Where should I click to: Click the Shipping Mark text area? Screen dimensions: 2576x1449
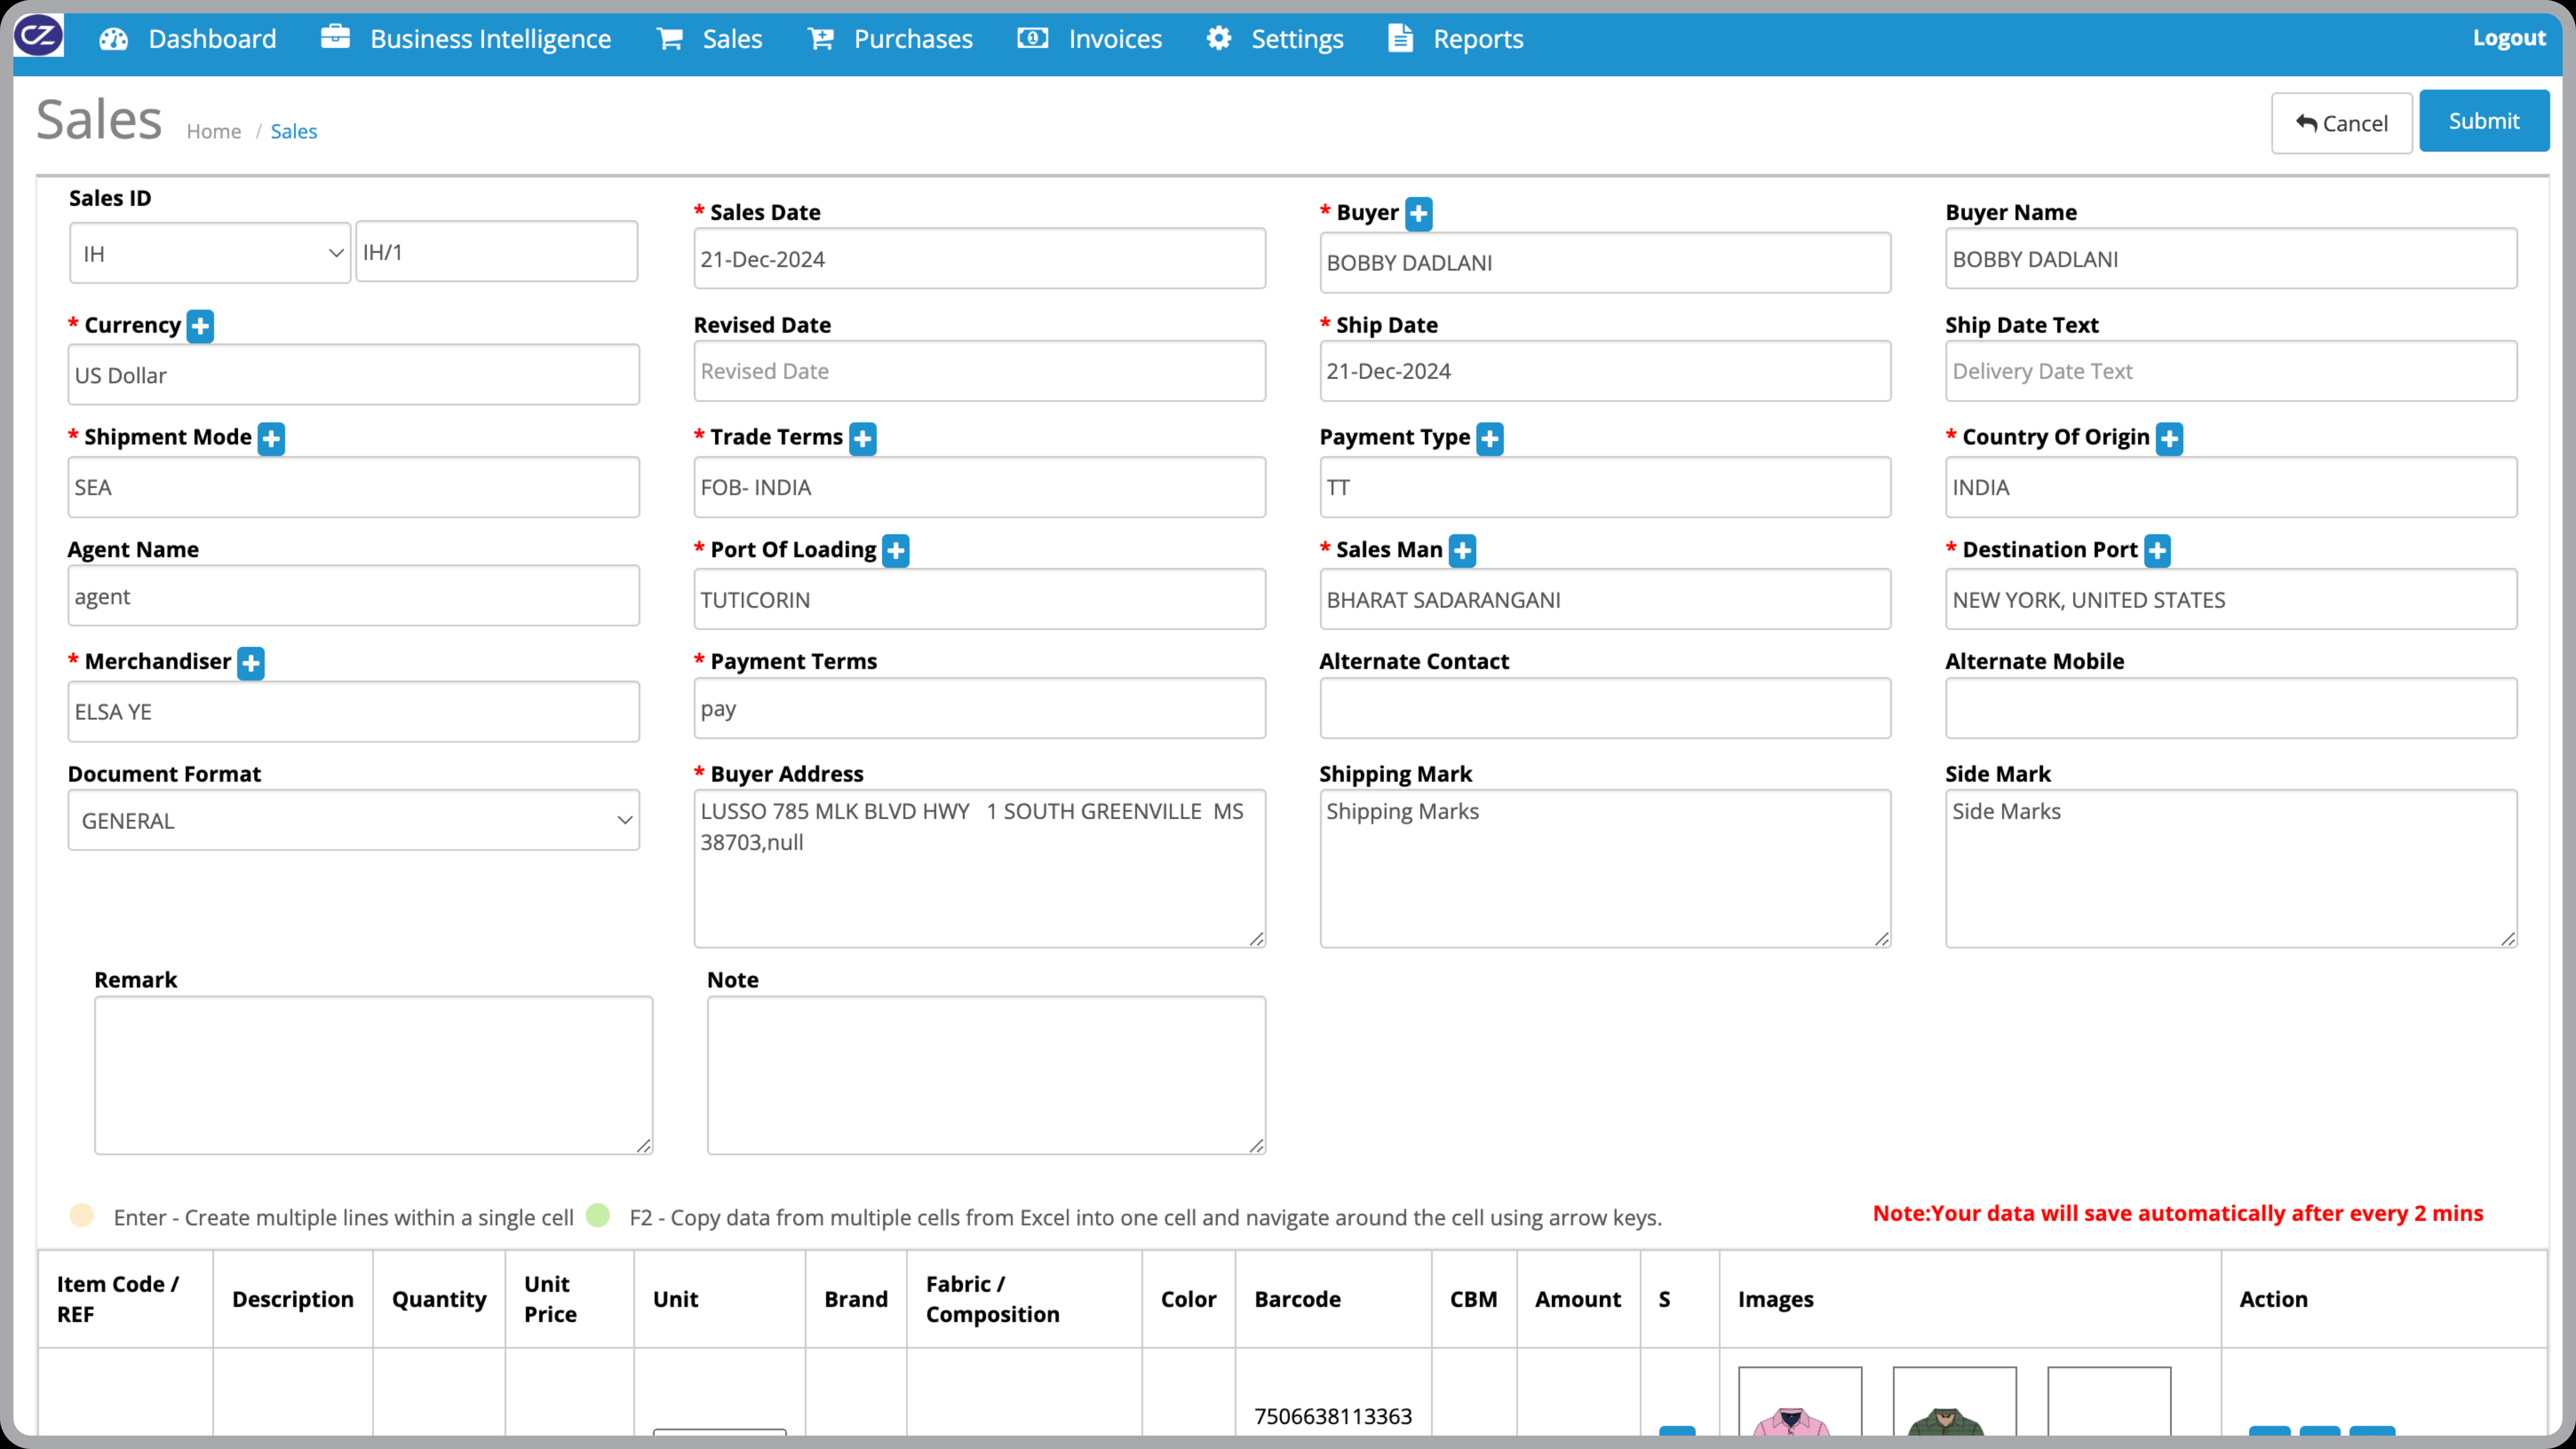coord(1604,868)
